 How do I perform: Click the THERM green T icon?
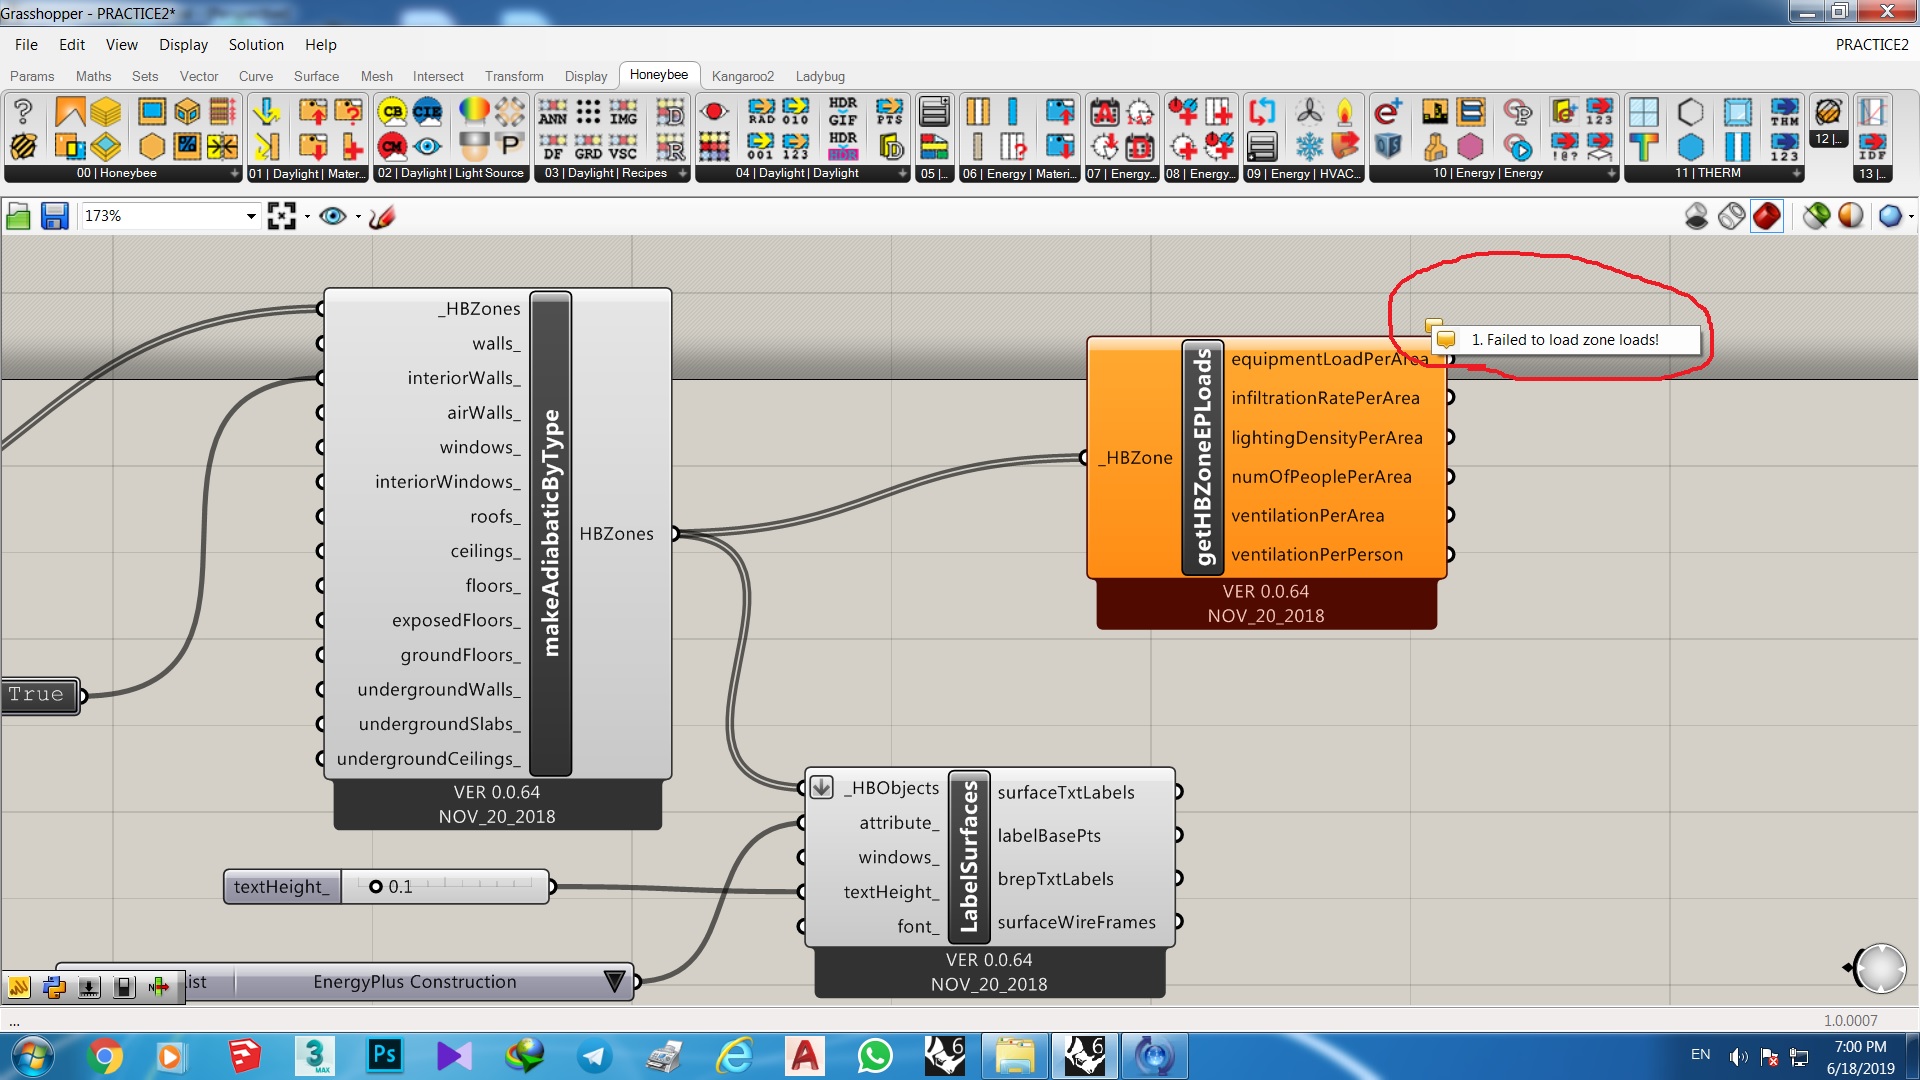[x=1643, y=147]
